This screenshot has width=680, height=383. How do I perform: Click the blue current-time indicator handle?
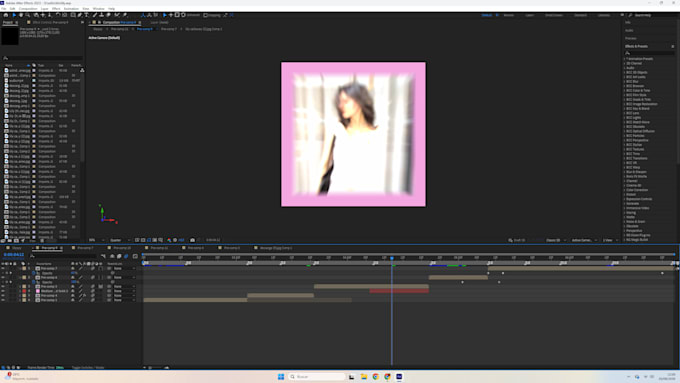pos(392,258)
